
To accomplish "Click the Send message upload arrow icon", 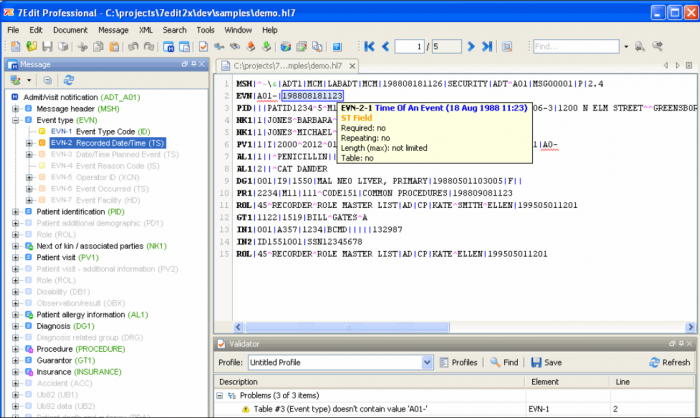I will pyautogui.click(x=251, y=46).
